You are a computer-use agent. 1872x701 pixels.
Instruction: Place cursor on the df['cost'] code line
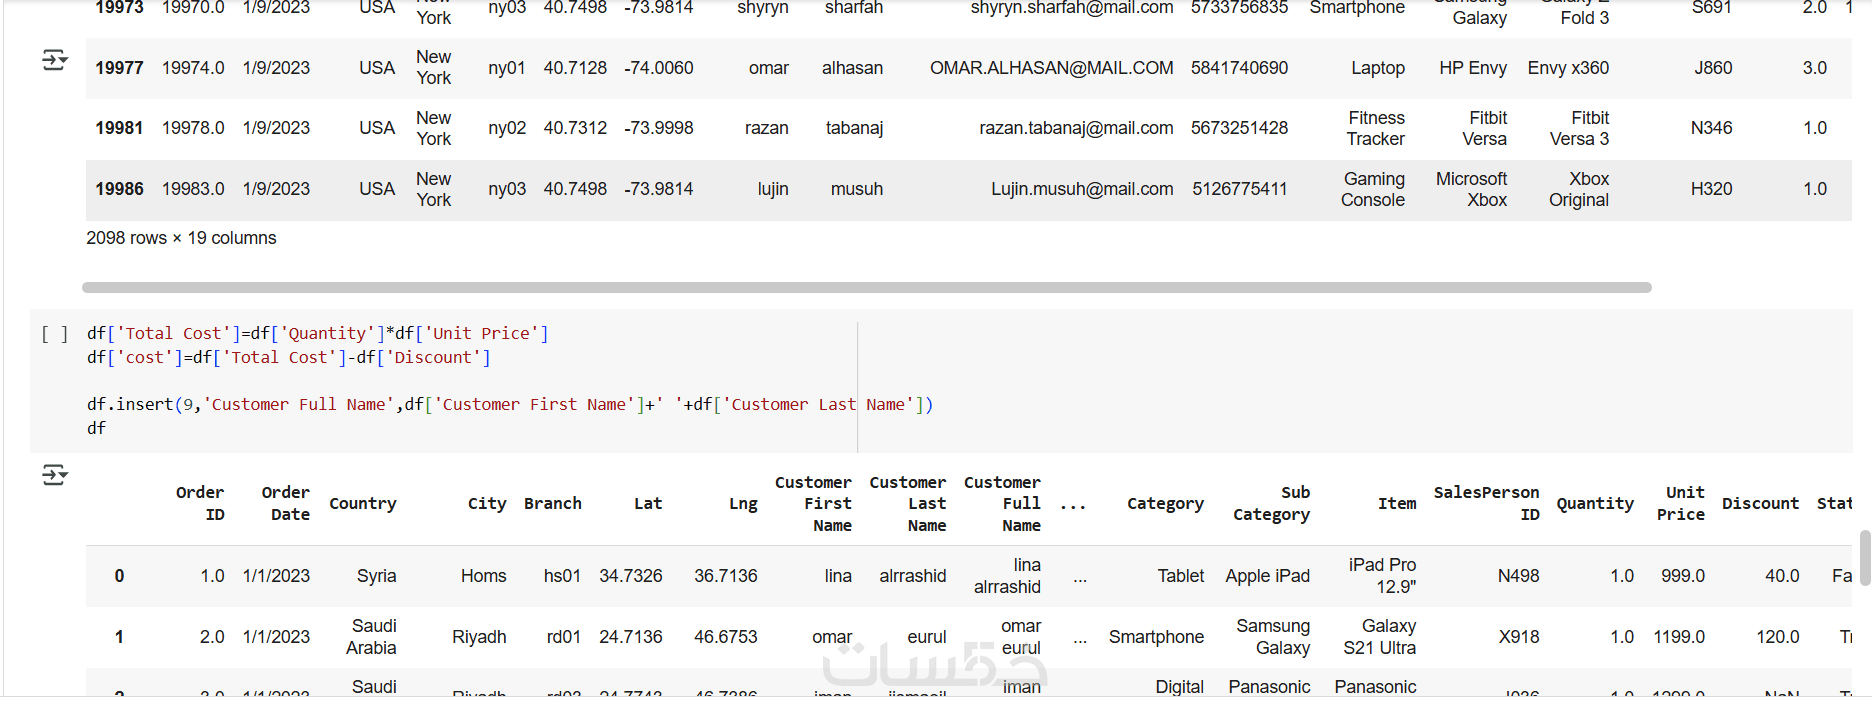(288, 357)
